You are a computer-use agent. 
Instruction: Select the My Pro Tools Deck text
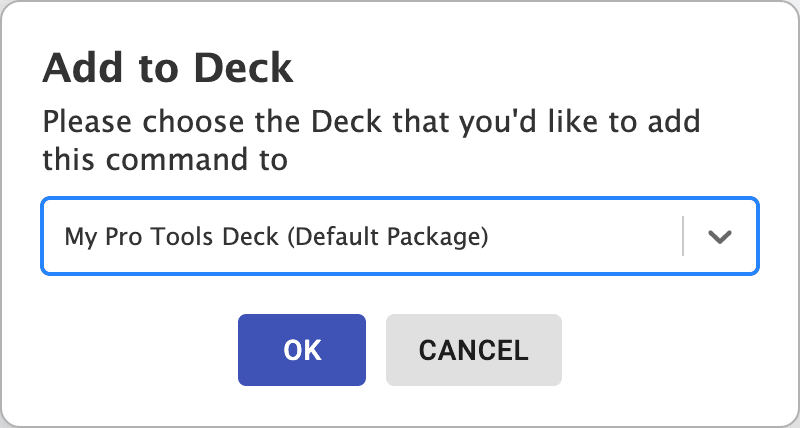[172, 237]
